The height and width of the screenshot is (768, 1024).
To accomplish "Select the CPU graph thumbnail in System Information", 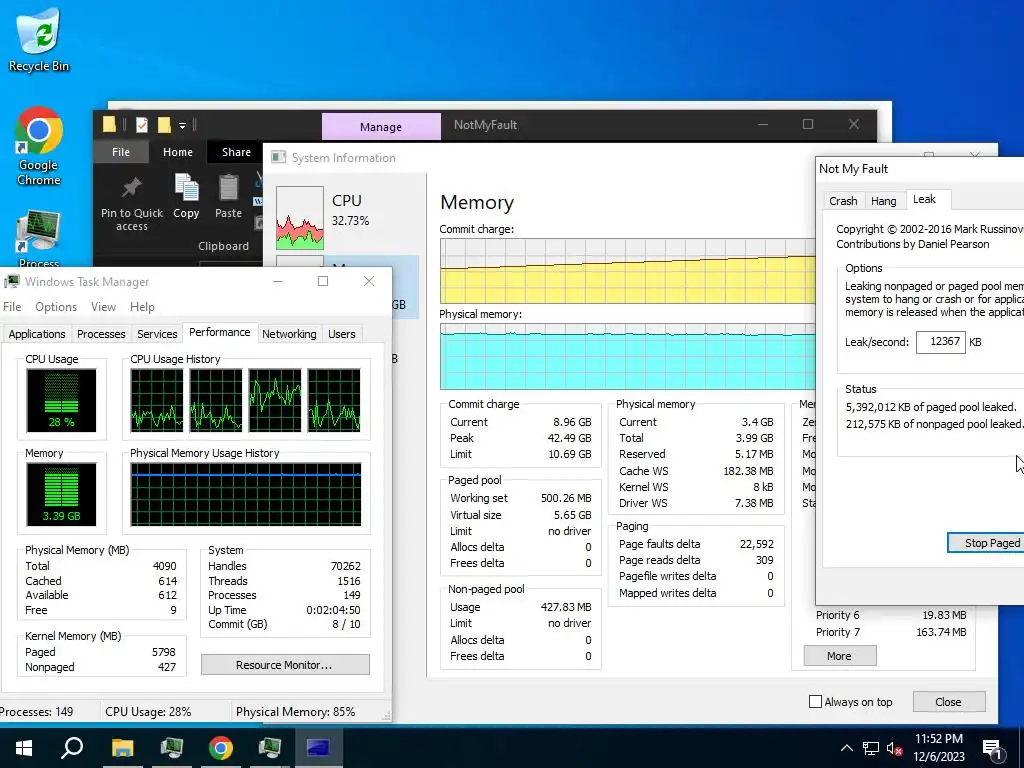I will click(300, 217).
